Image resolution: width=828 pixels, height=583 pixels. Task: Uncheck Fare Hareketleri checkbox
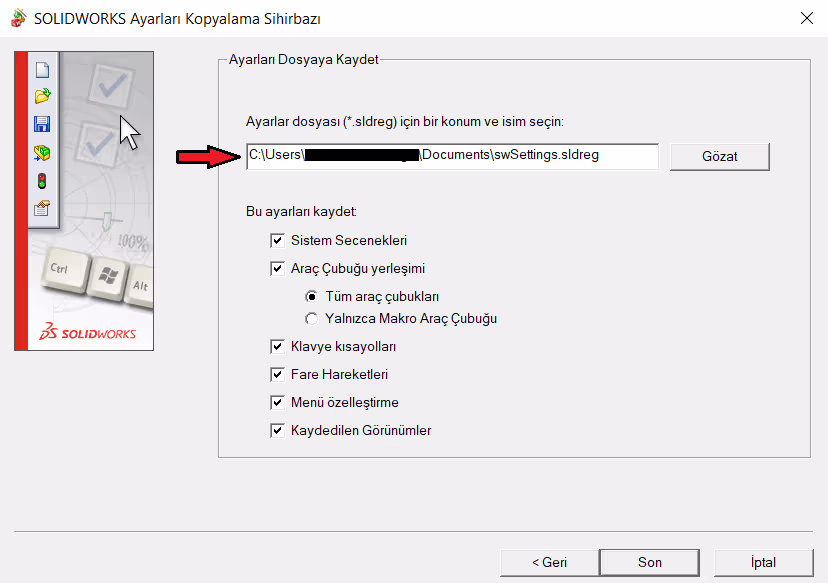[x=277, y=375]
